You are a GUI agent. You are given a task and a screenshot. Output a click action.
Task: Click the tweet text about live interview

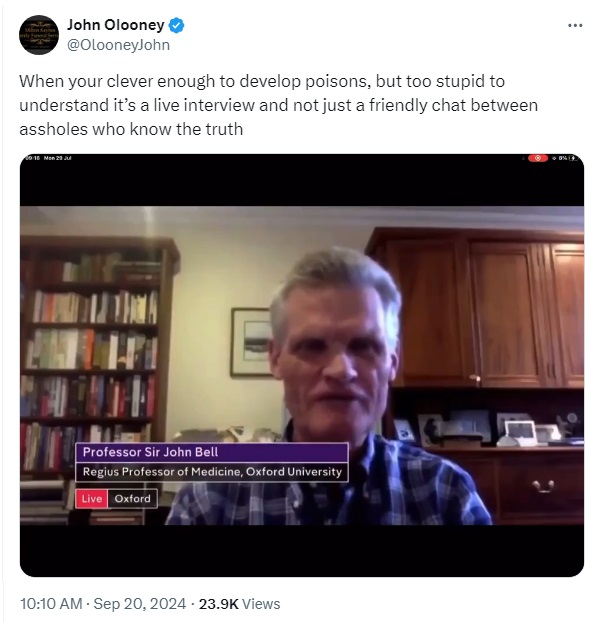[278, 105]
